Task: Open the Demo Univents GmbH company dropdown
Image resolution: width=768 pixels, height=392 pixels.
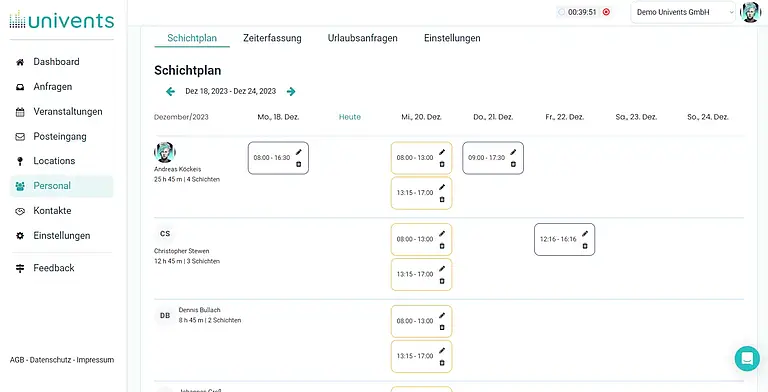Action: point(683,12)
